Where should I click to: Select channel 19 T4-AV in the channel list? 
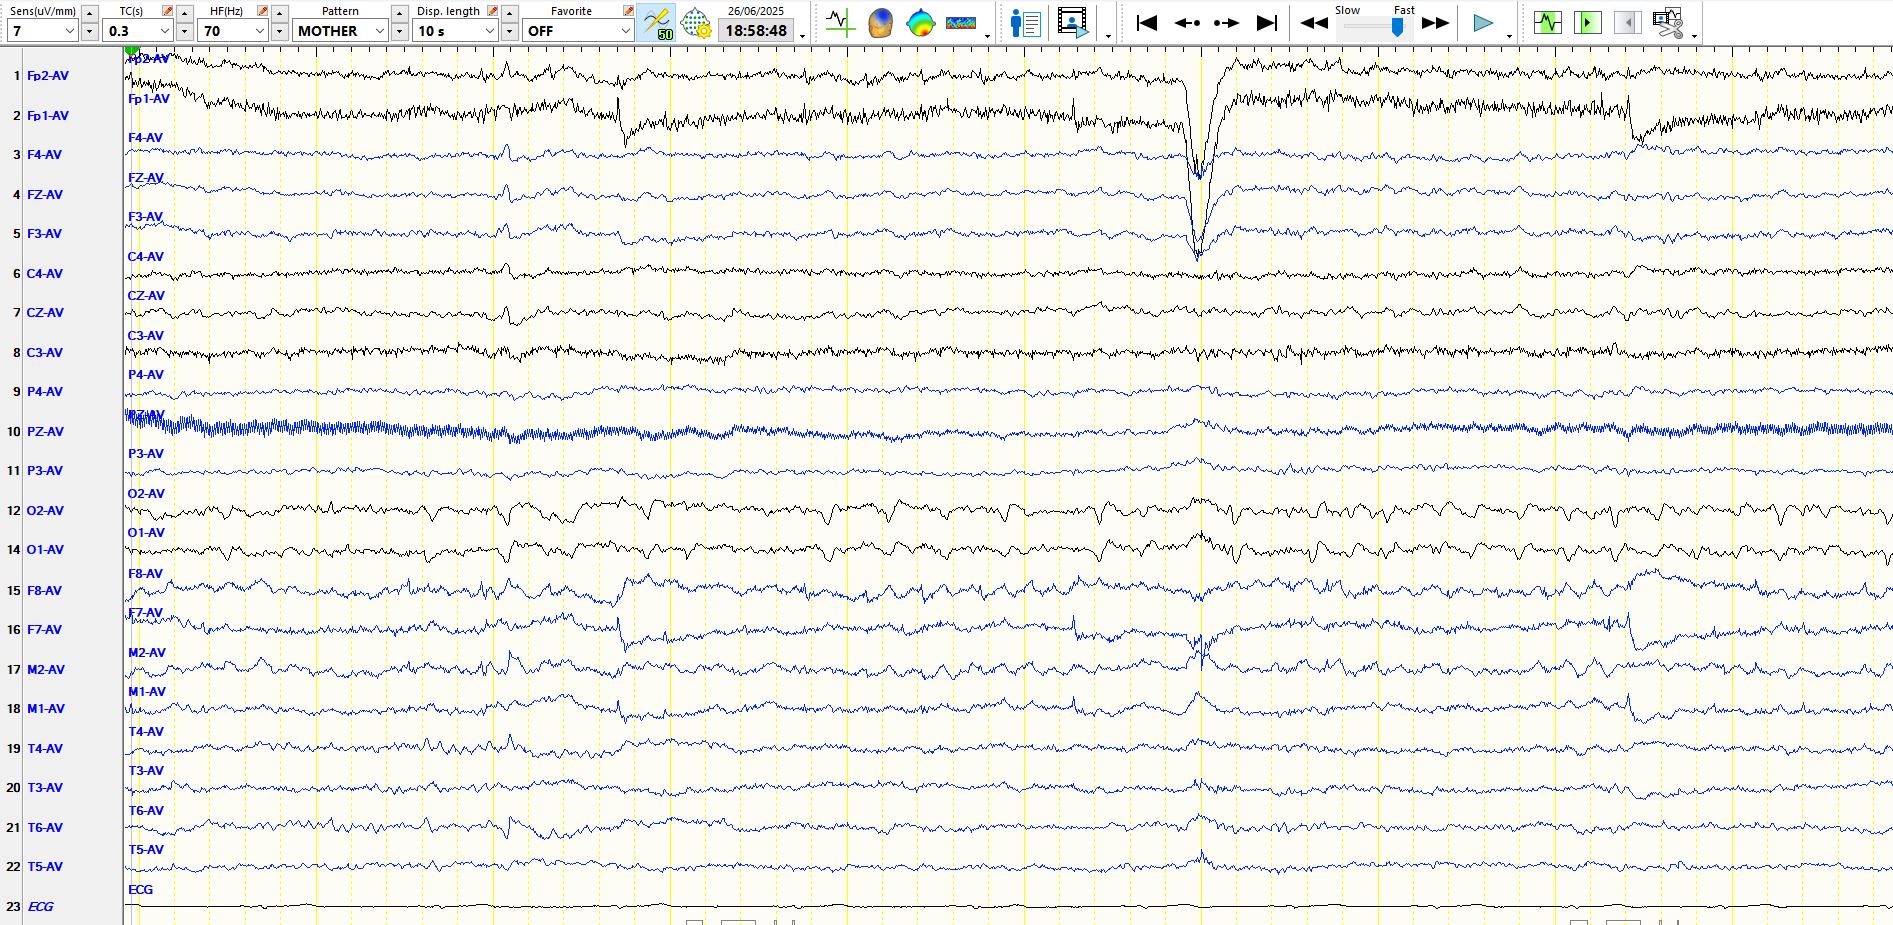pos(44,749)
